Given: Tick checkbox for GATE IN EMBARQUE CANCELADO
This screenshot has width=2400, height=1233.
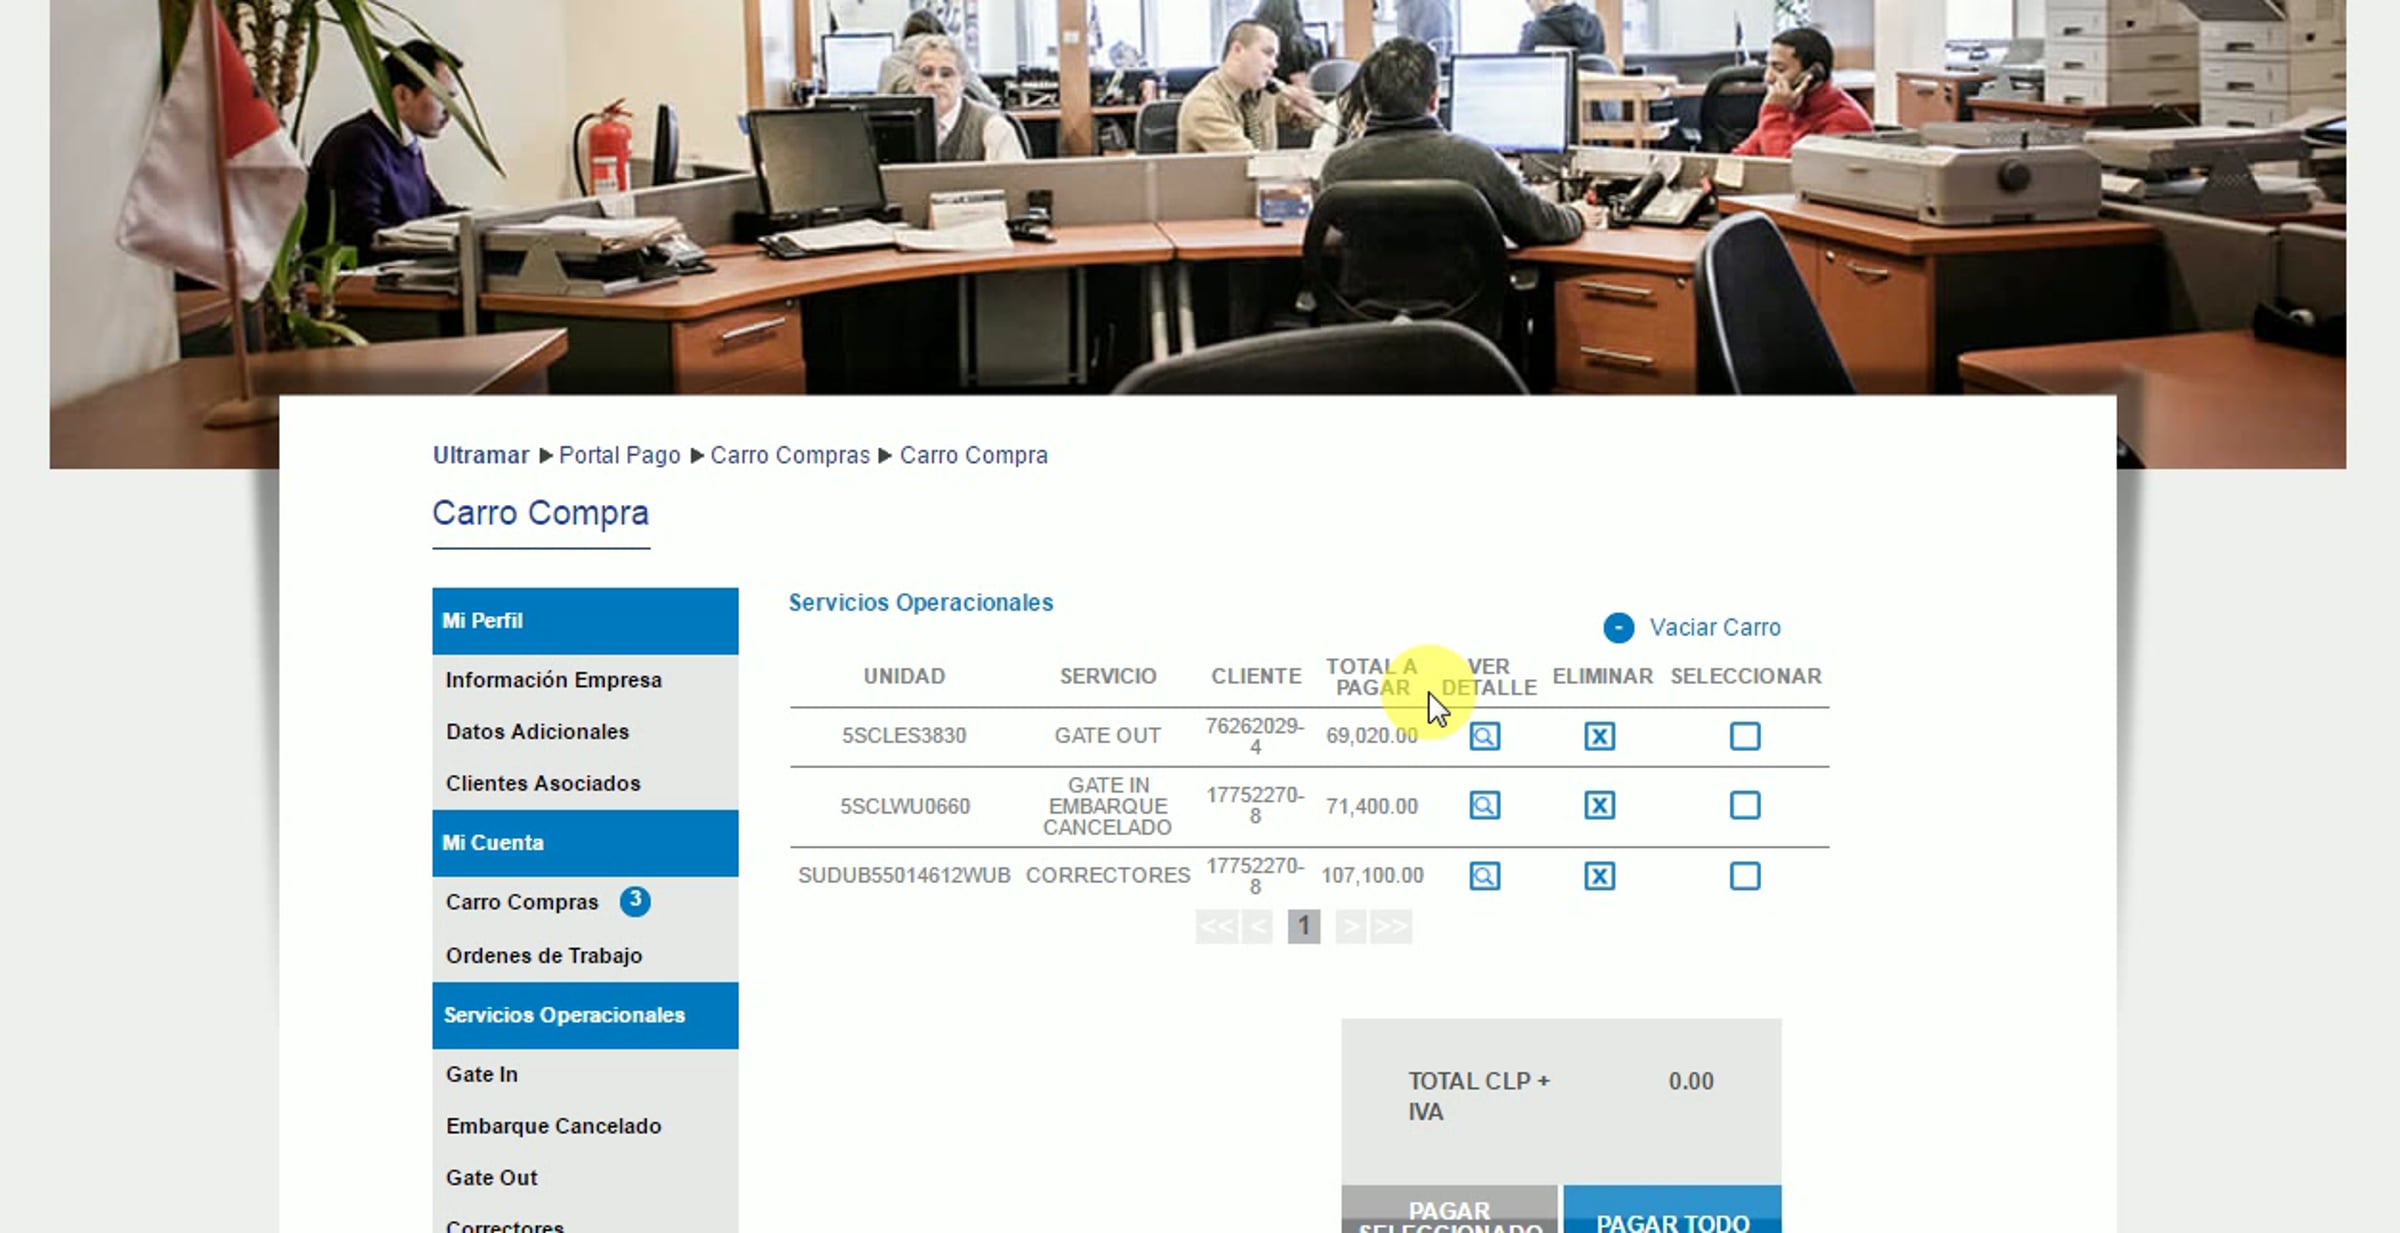Looking at the screenshot, I should (1745, 805).
